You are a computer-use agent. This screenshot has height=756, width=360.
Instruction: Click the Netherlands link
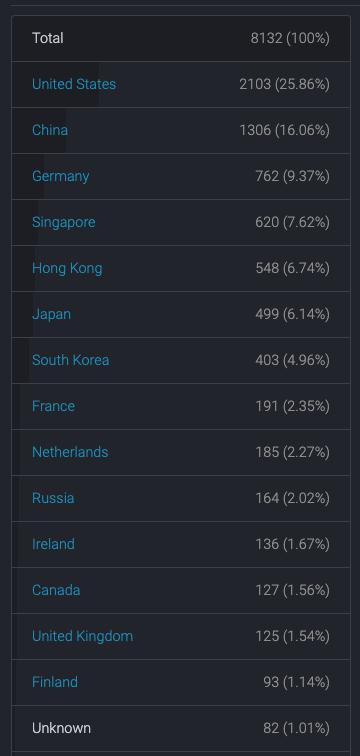pos(70,452)
